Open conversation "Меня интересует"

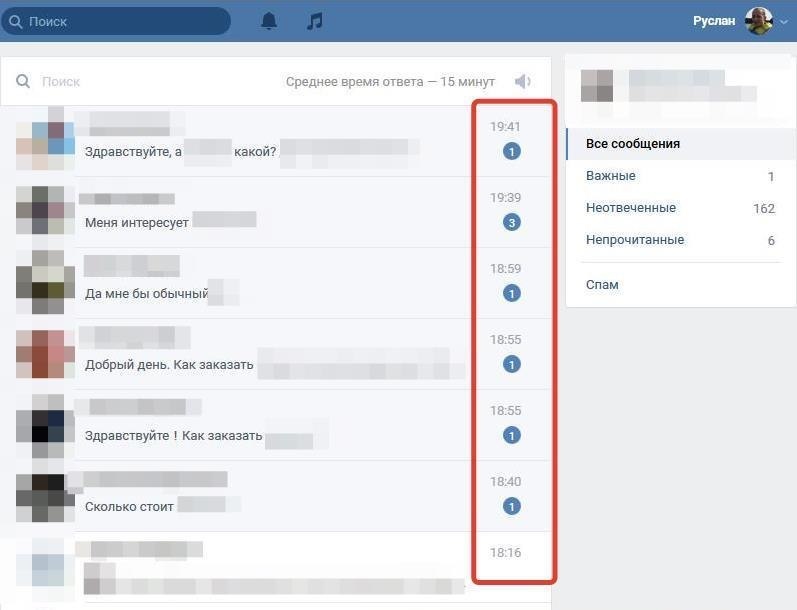click(275, 212)
